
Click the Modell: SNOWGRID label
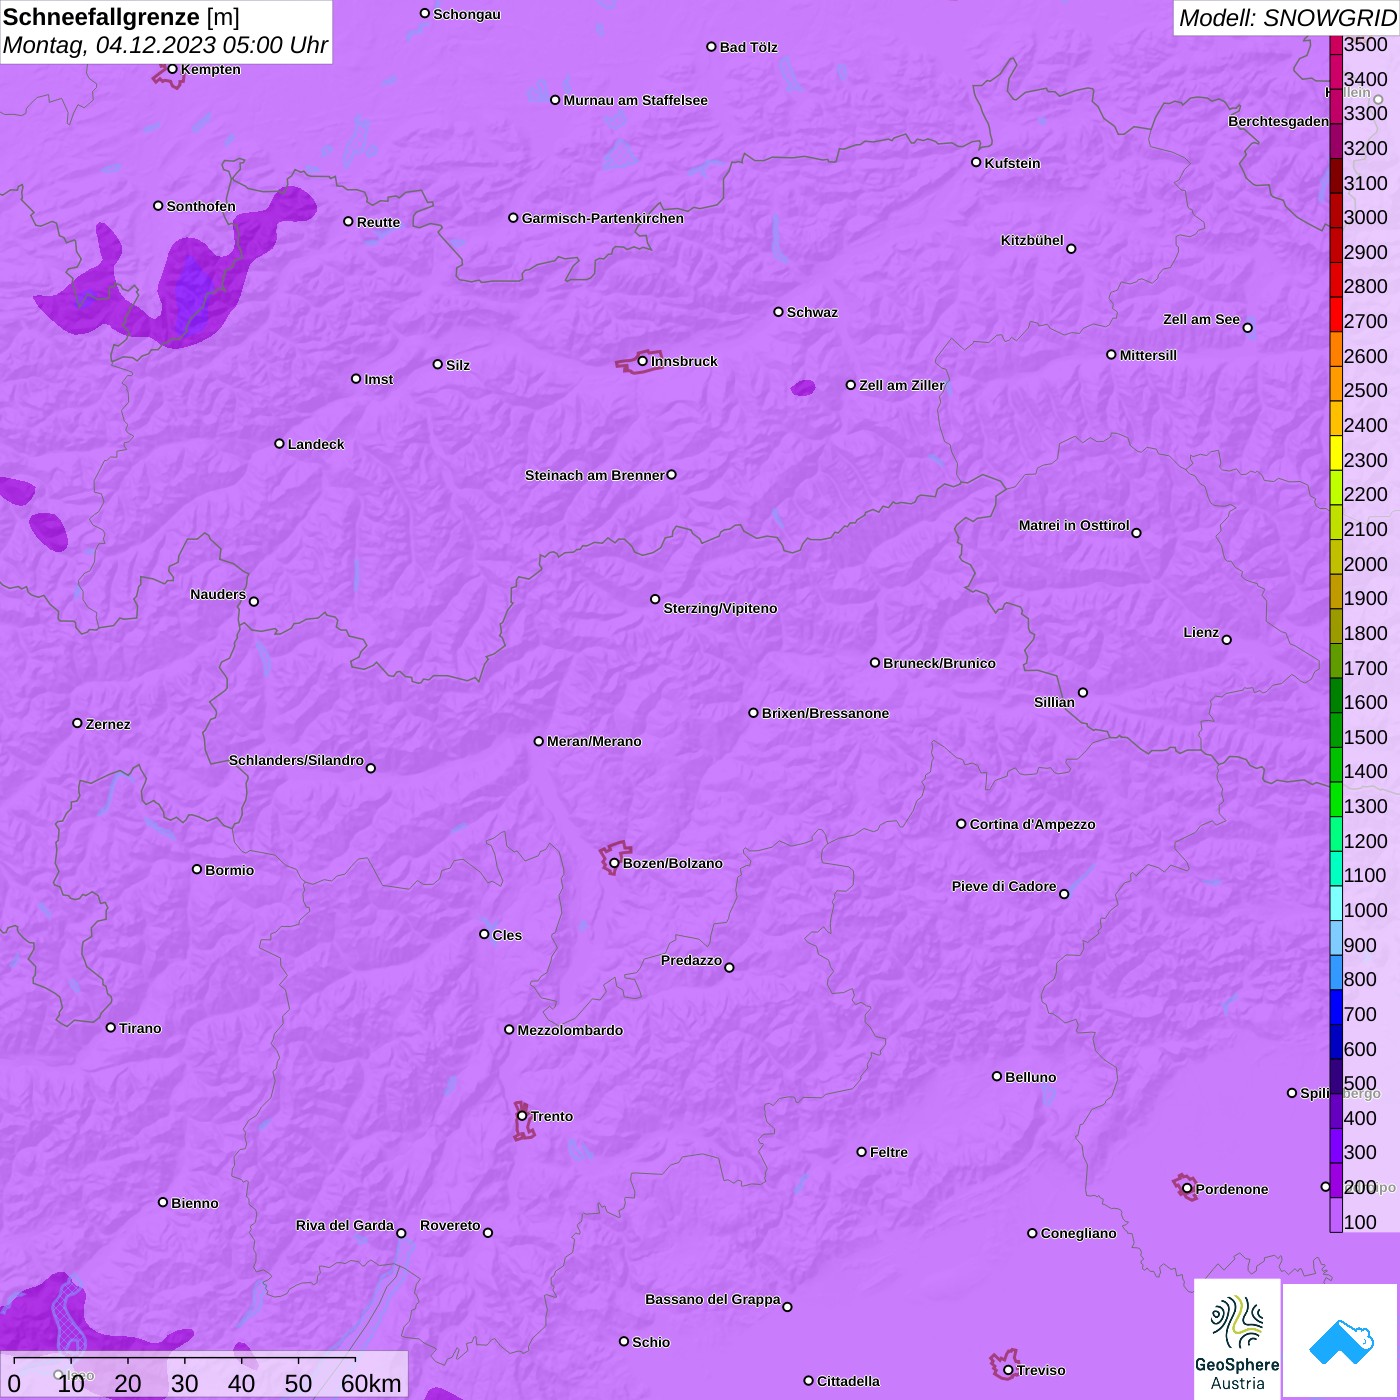(x=1287, y=18)
